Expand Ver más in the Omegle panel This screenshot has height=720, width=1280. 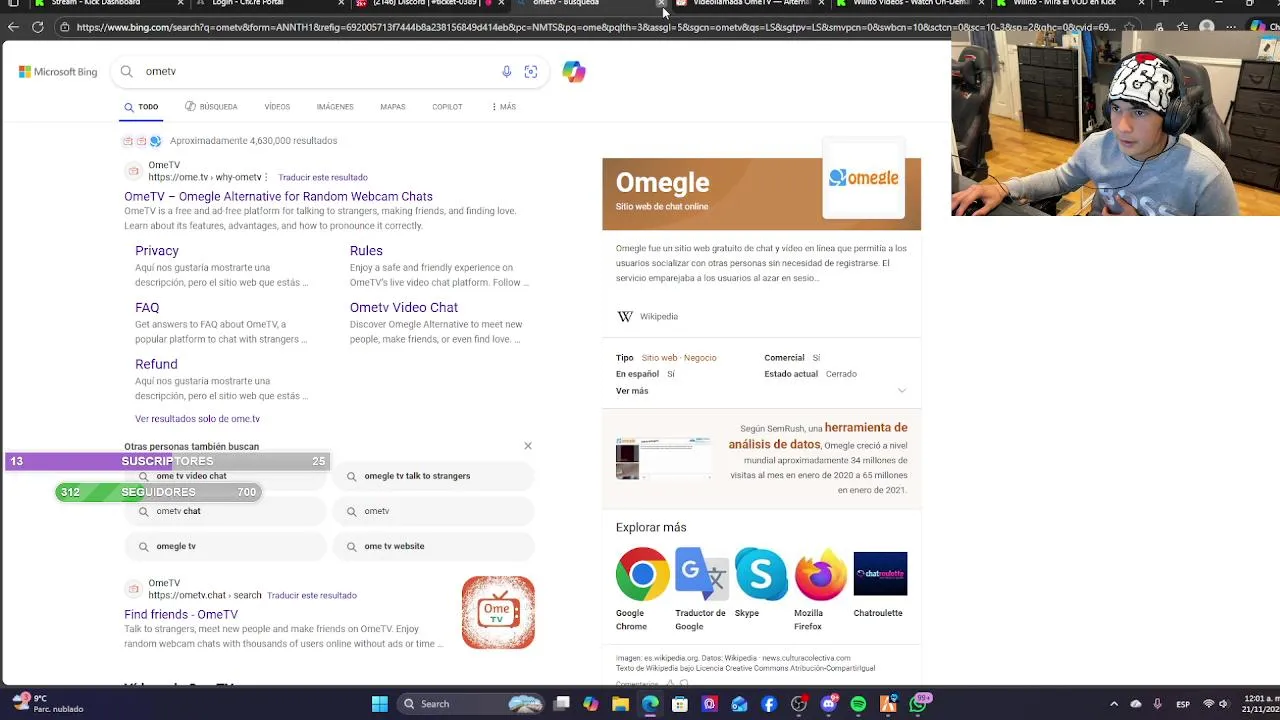pos(632,391)
